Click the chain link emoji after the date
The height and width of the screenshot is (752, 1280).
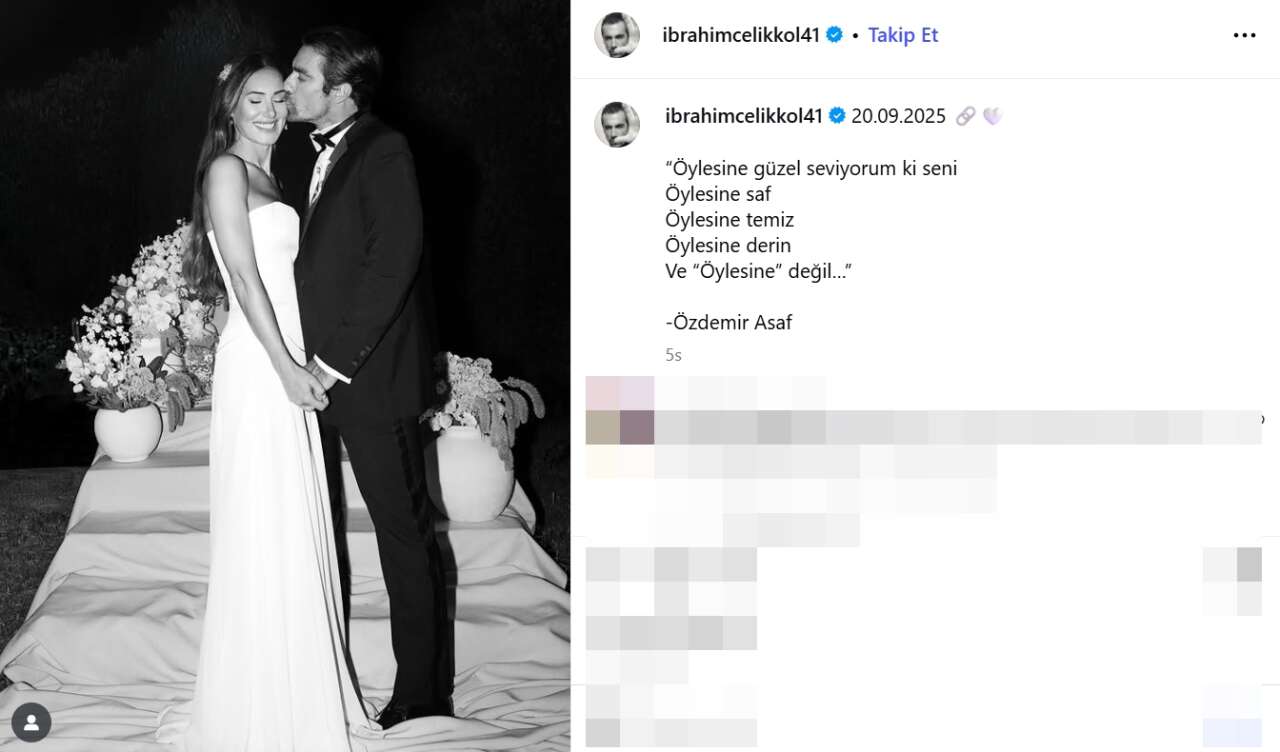(x=965, y=116)
